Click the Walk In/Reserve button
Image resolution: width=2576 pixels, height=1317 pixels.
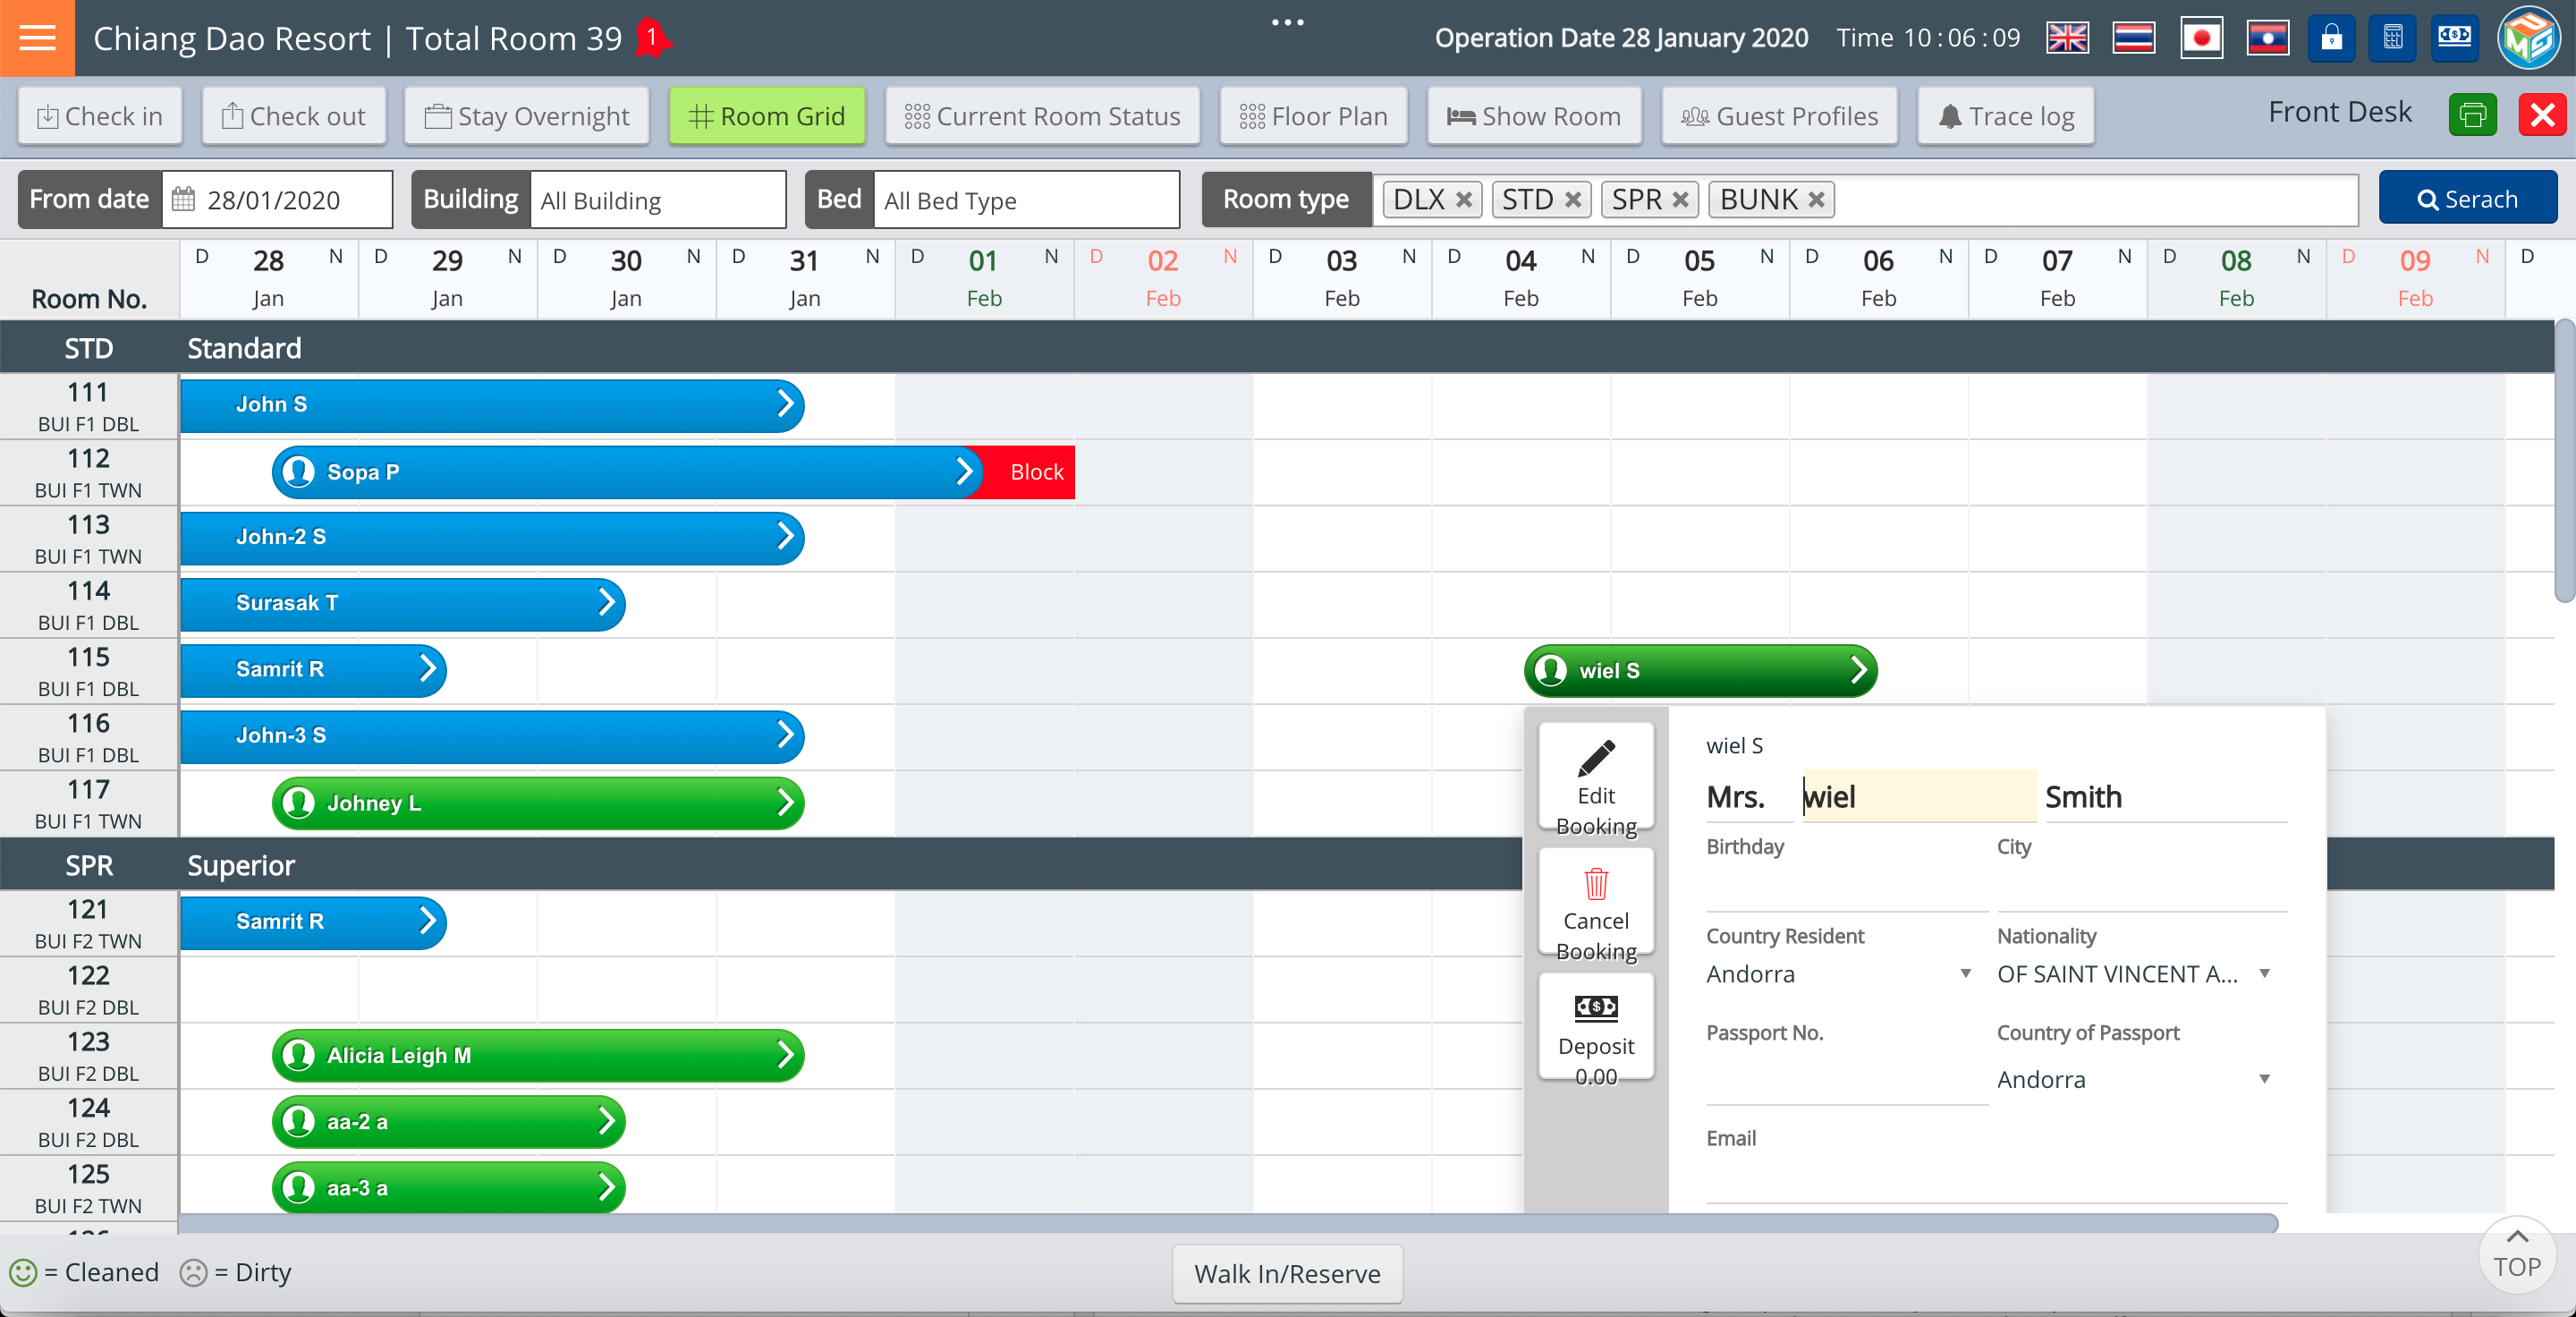[1286, 1273]
